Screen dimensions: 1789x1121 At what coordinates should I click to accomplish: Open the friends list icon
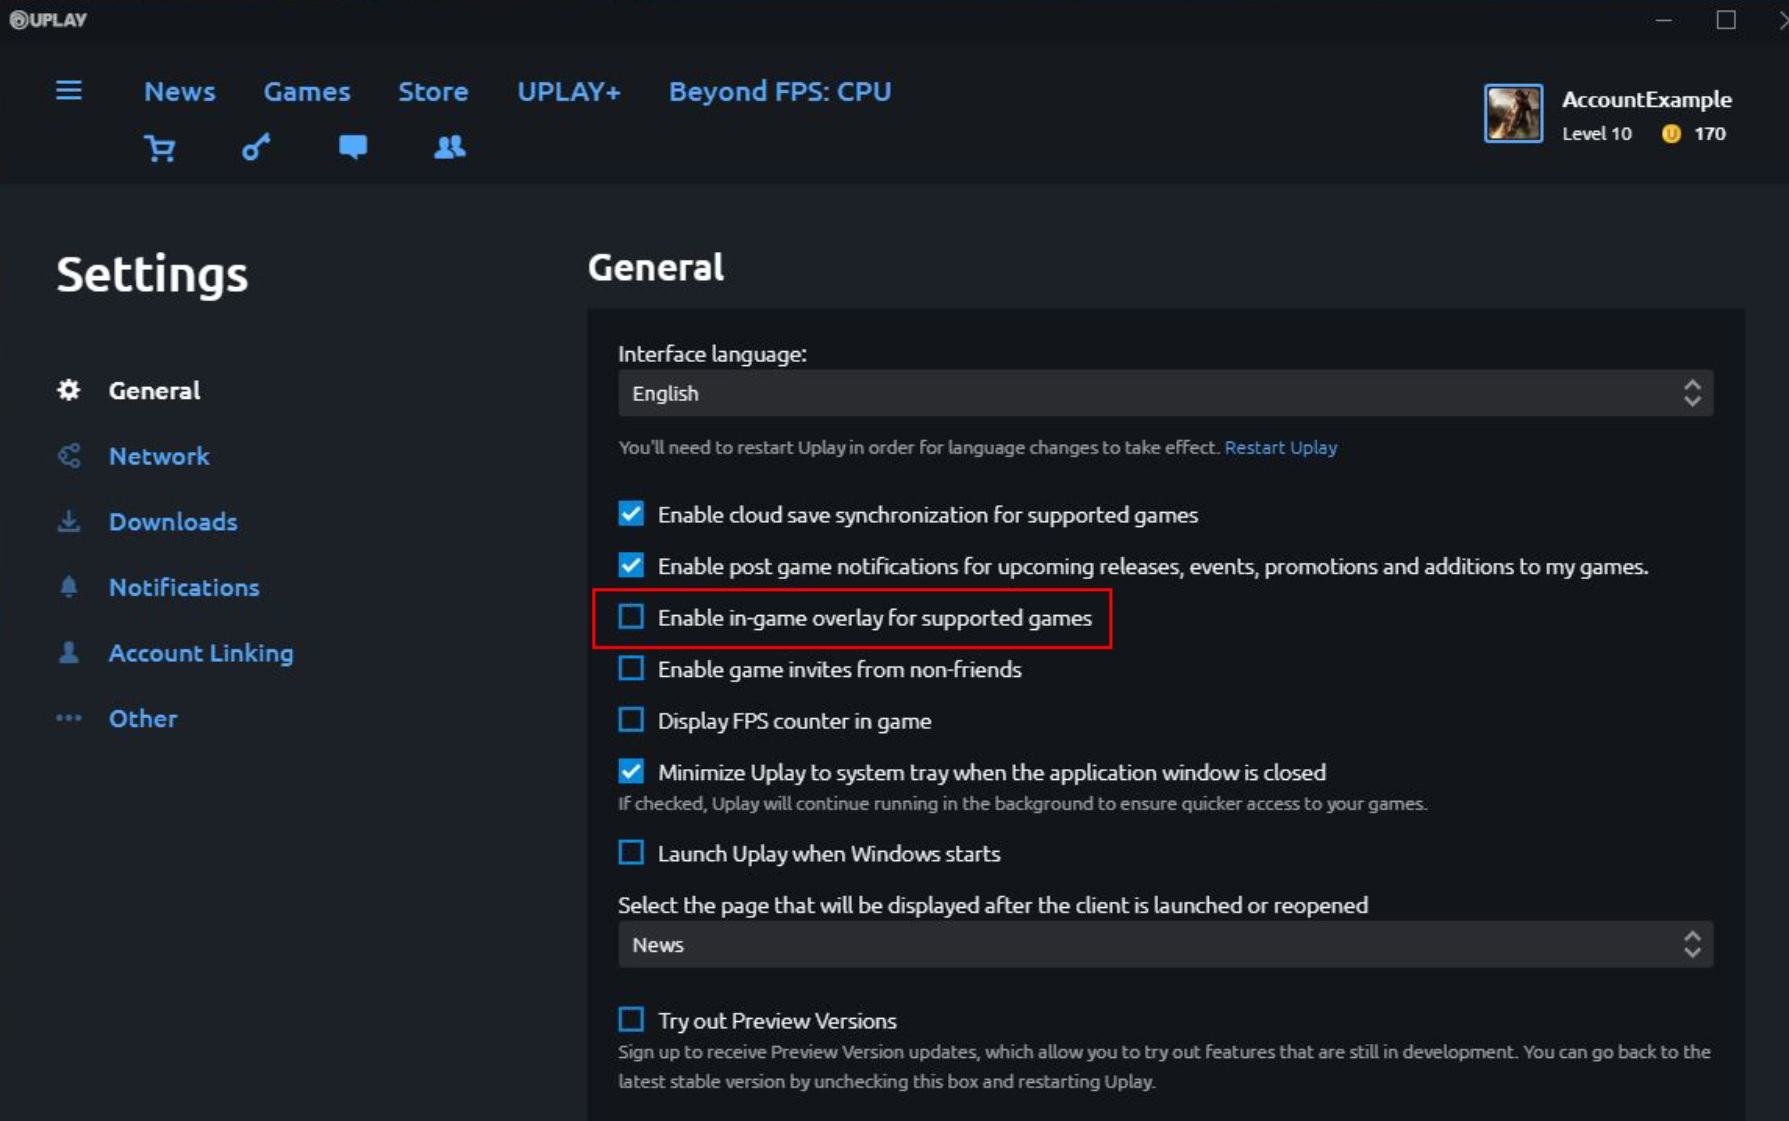pos(449,148)
